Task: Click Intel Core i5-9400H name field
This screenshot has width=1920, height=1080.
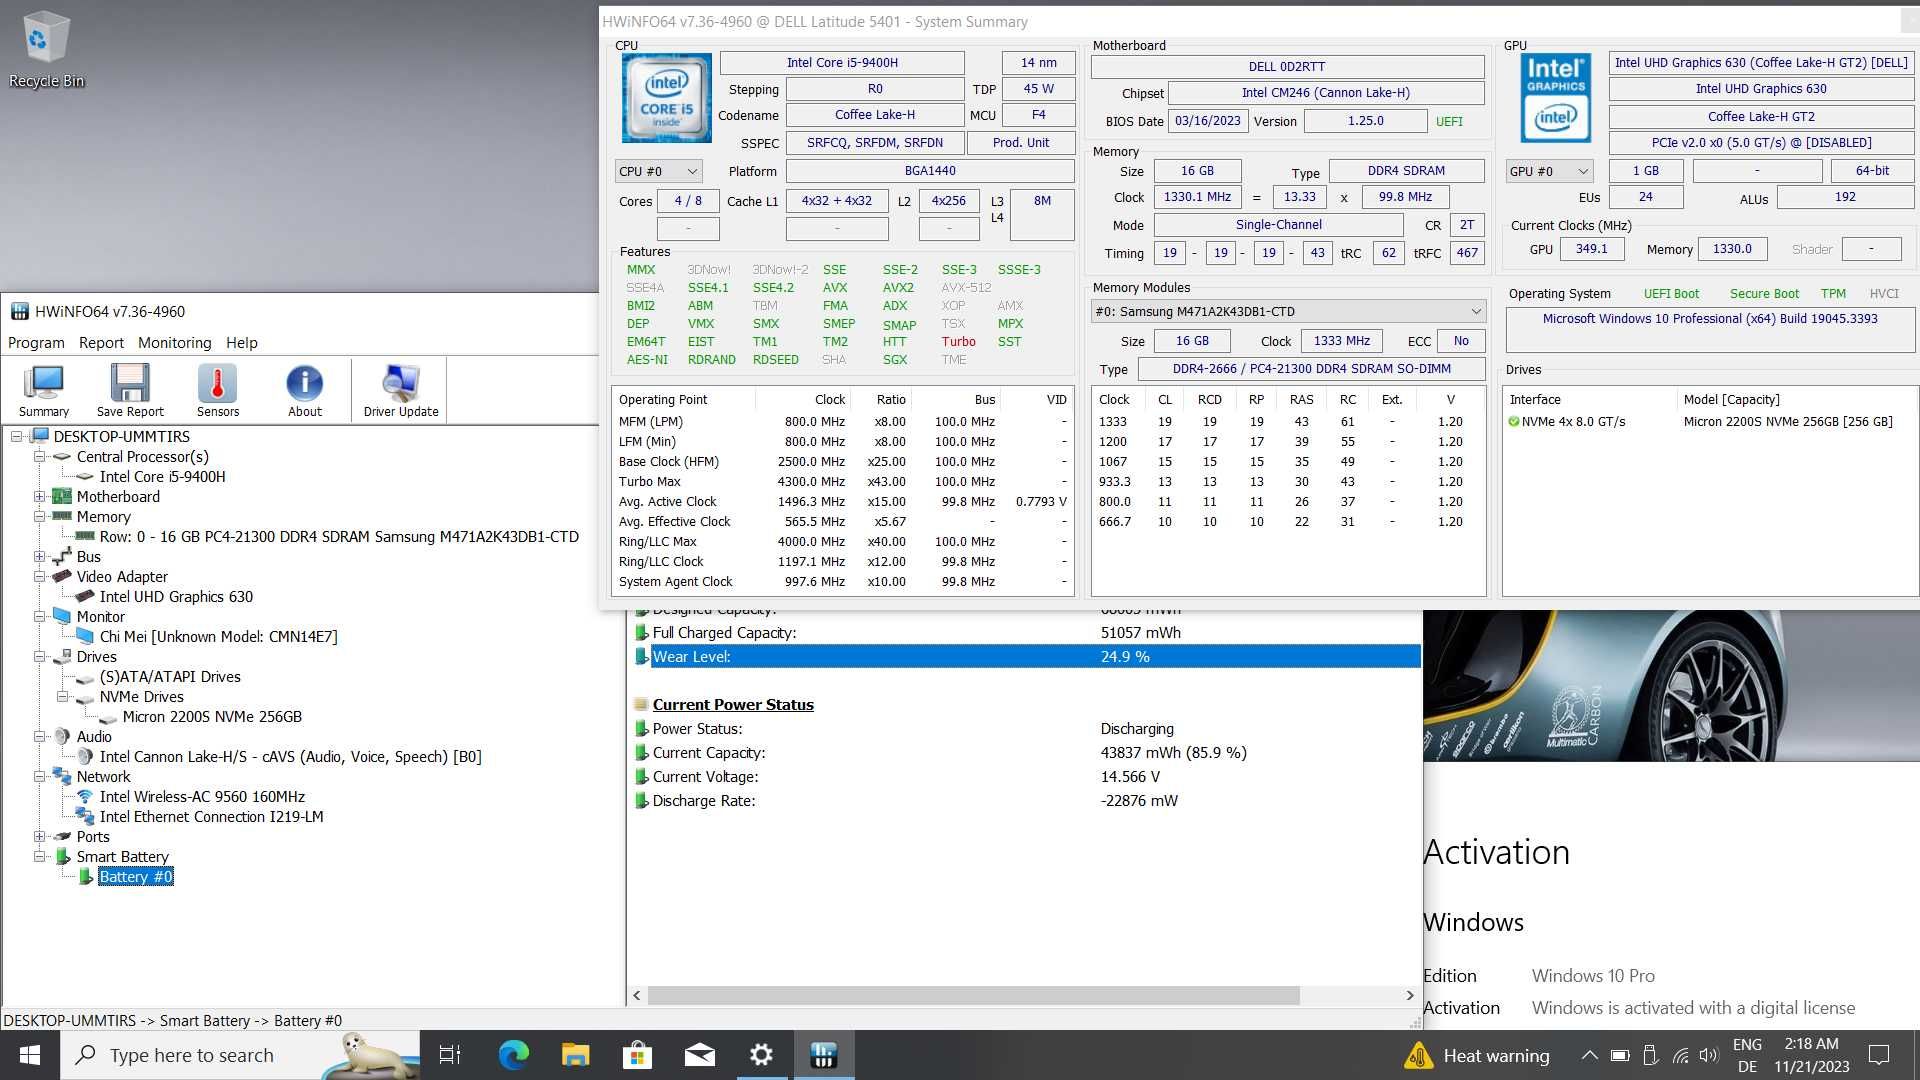Action: point(842,62)
